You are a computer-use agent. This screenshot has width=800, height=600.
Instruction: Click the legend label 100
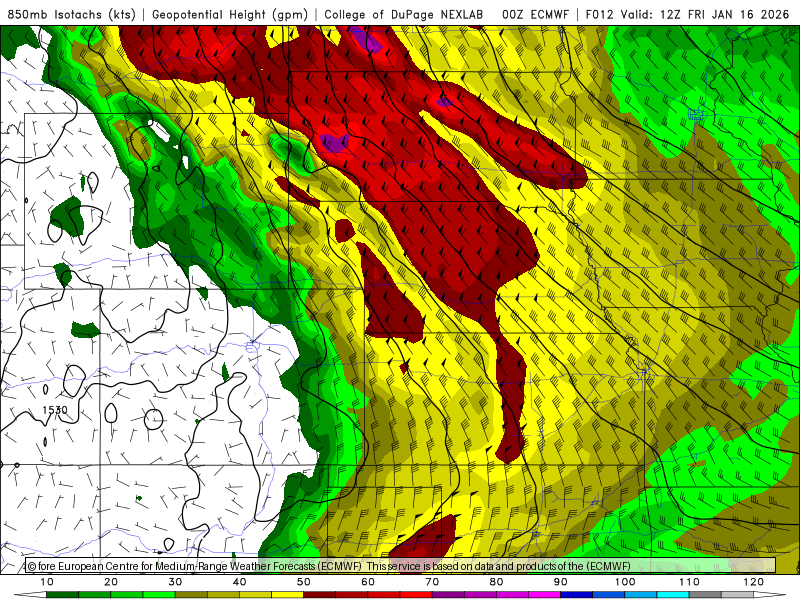[x=625, y=582]
